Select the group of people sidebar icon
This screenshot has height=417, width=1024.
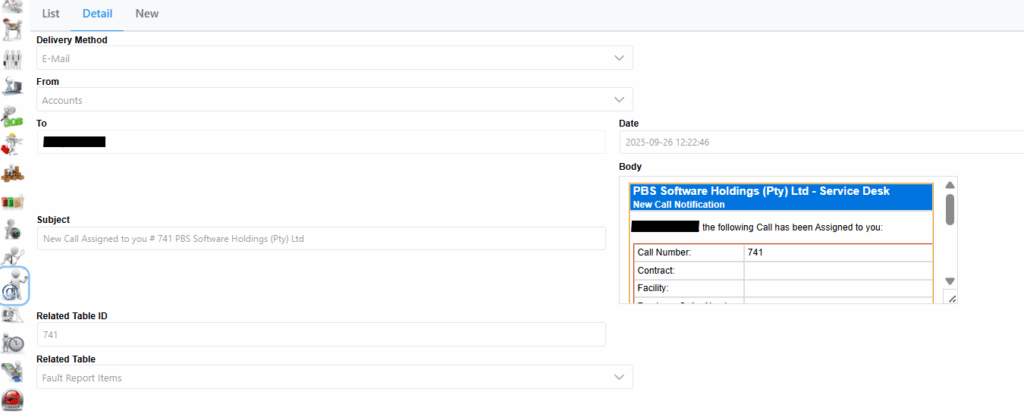click(x=14, y=59)
